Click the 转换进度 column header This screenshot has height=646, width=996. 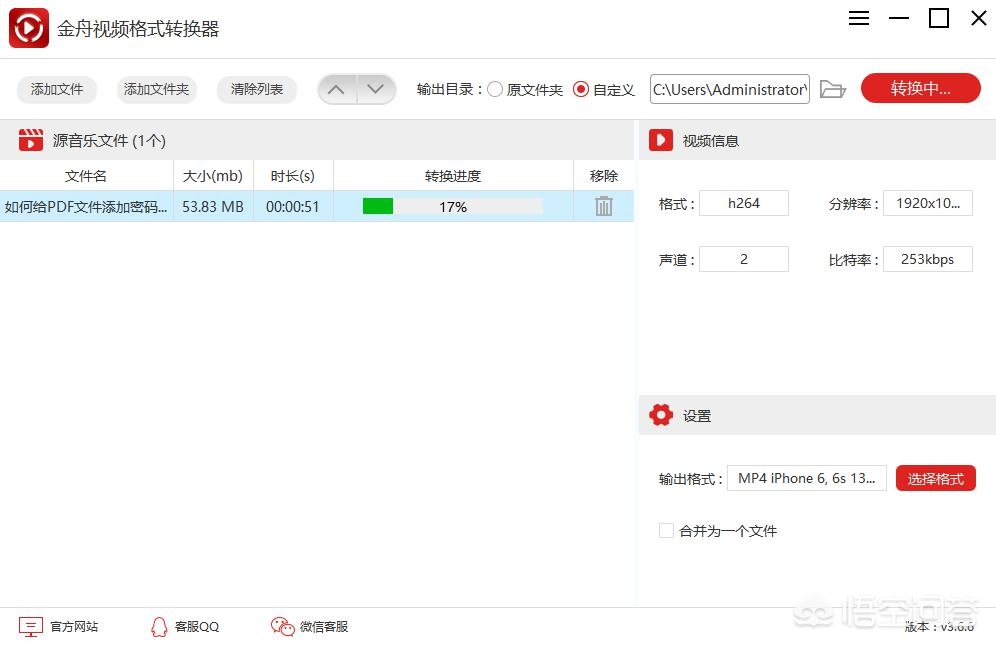(453, 176)
